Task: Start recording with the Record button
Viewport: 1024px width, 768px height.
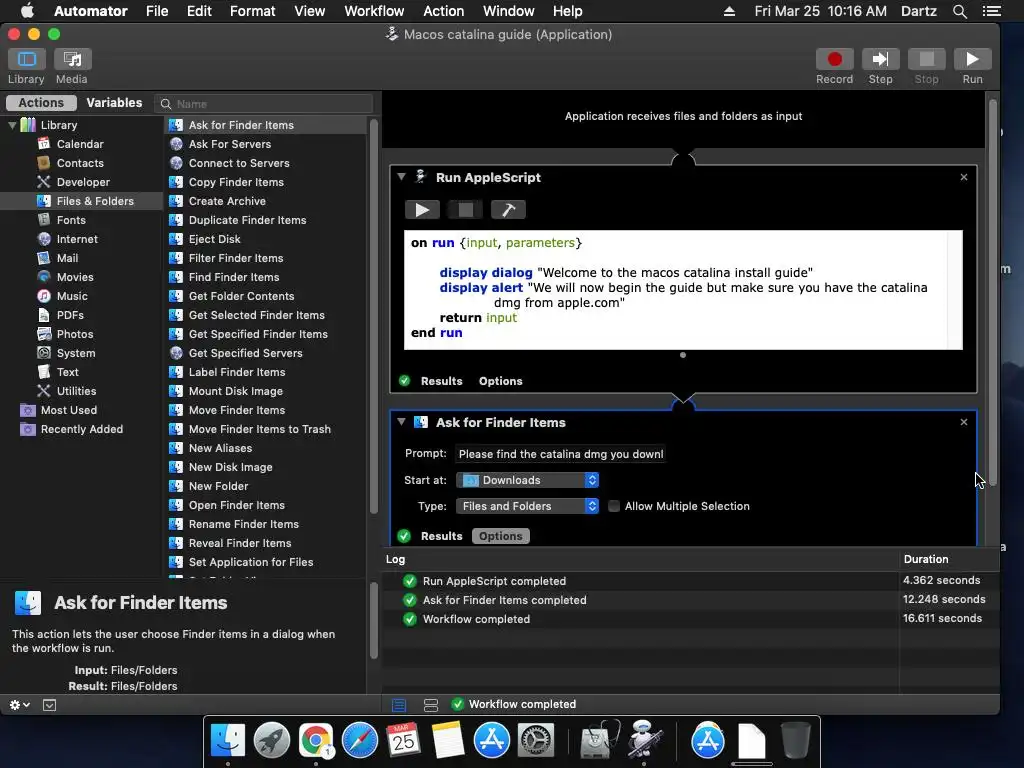Action: tap(834, 59)
